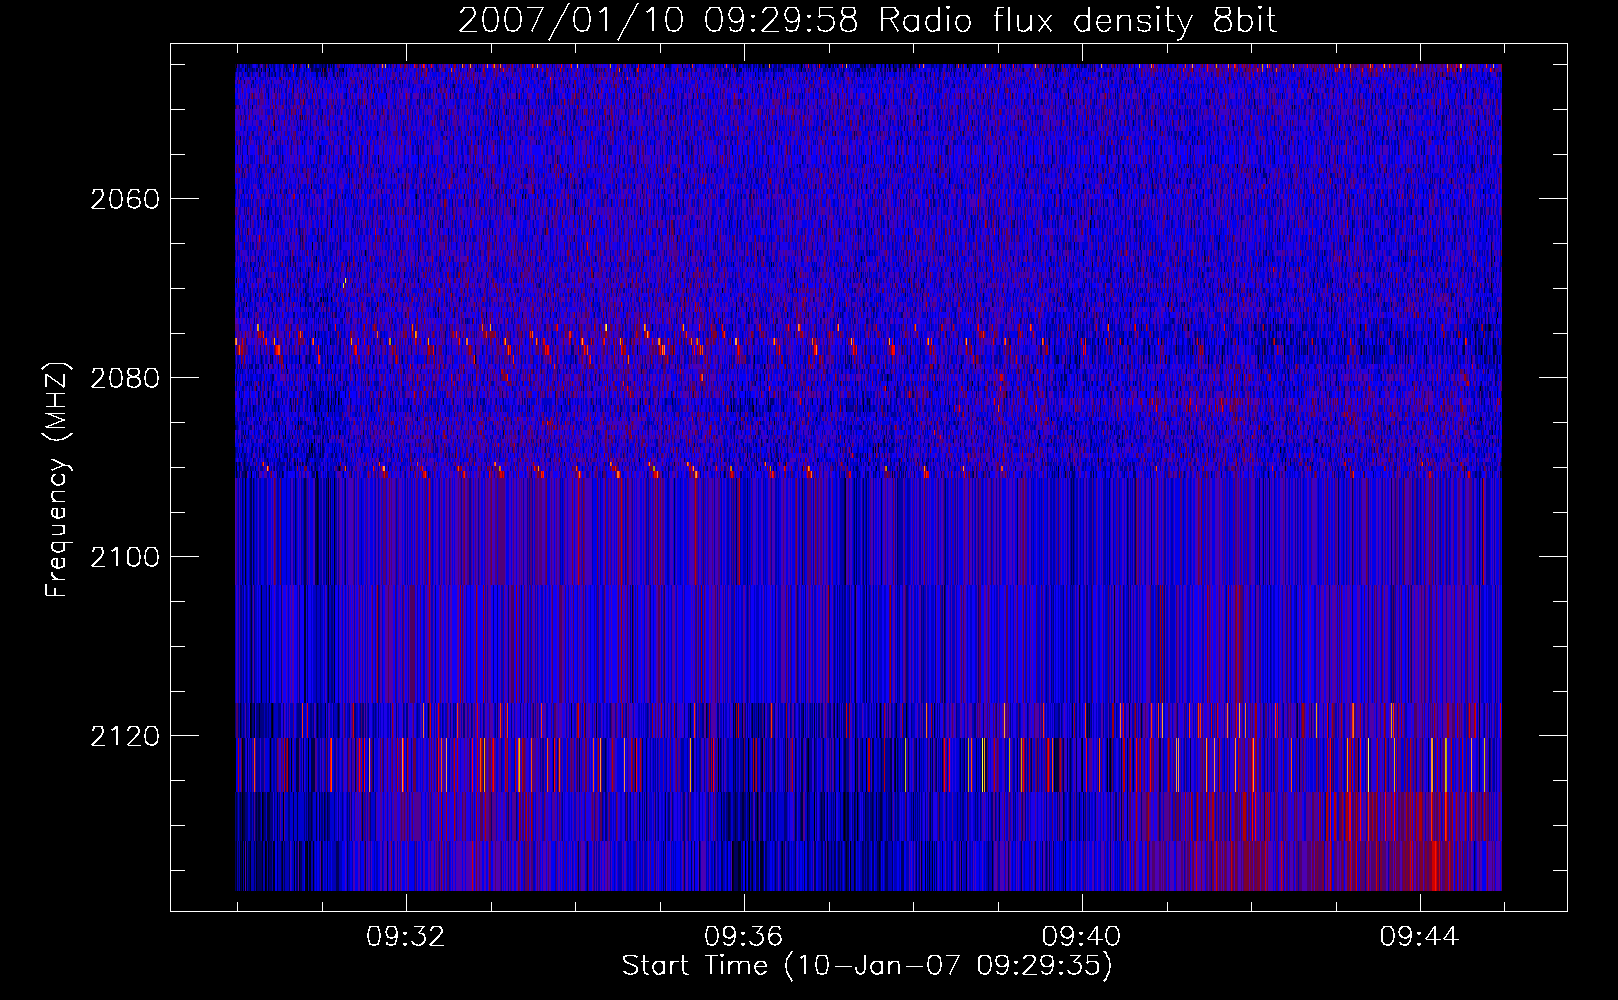Click the 09:40 time tick label
The image size is (1618, 1000).
1081,937
